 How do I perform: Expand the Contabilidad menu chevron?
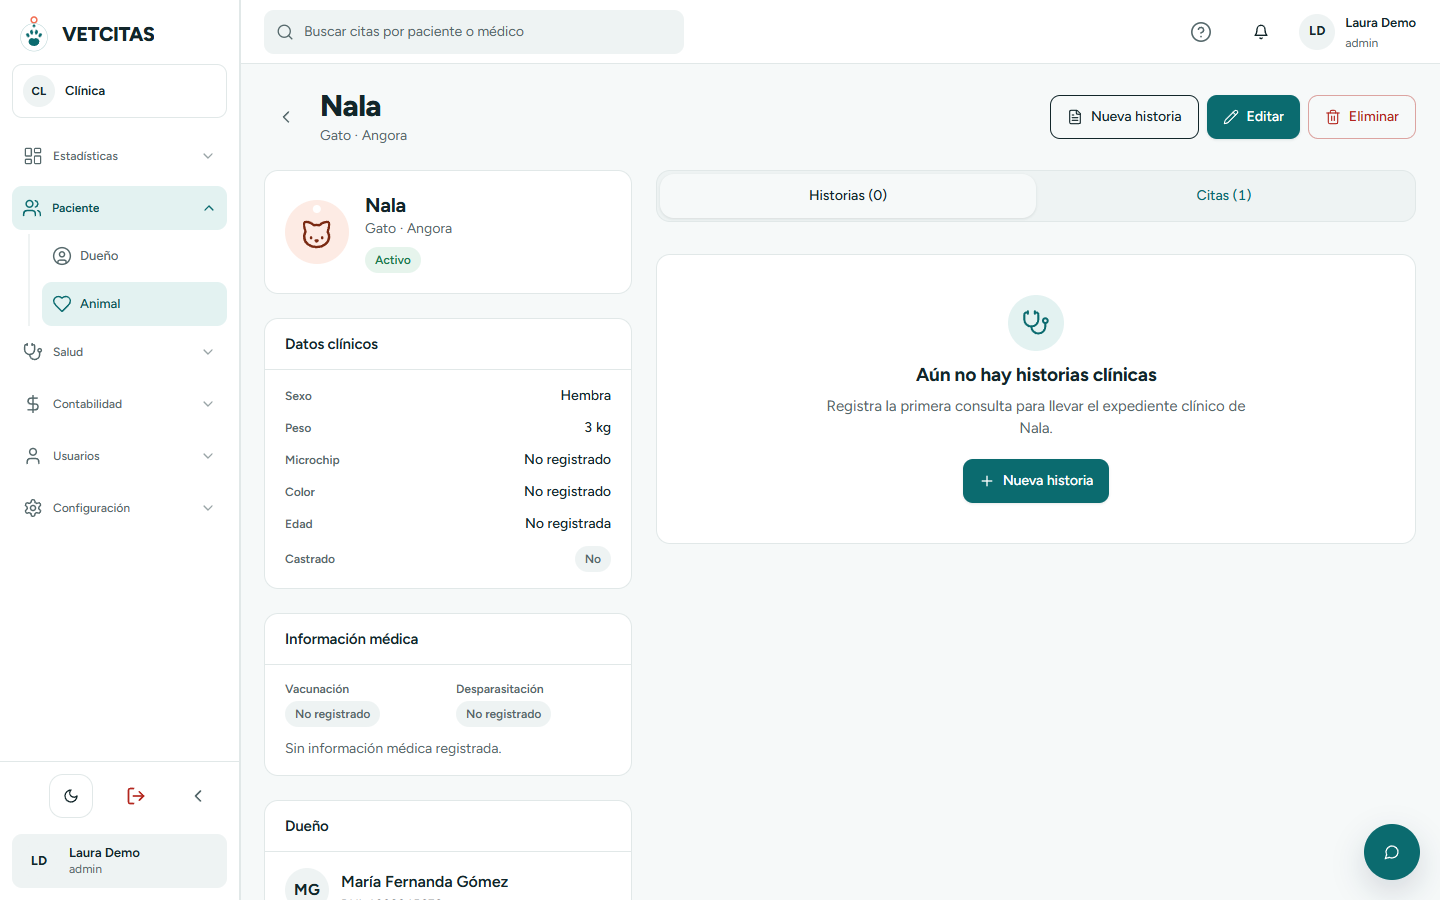(x=208, y=404)
